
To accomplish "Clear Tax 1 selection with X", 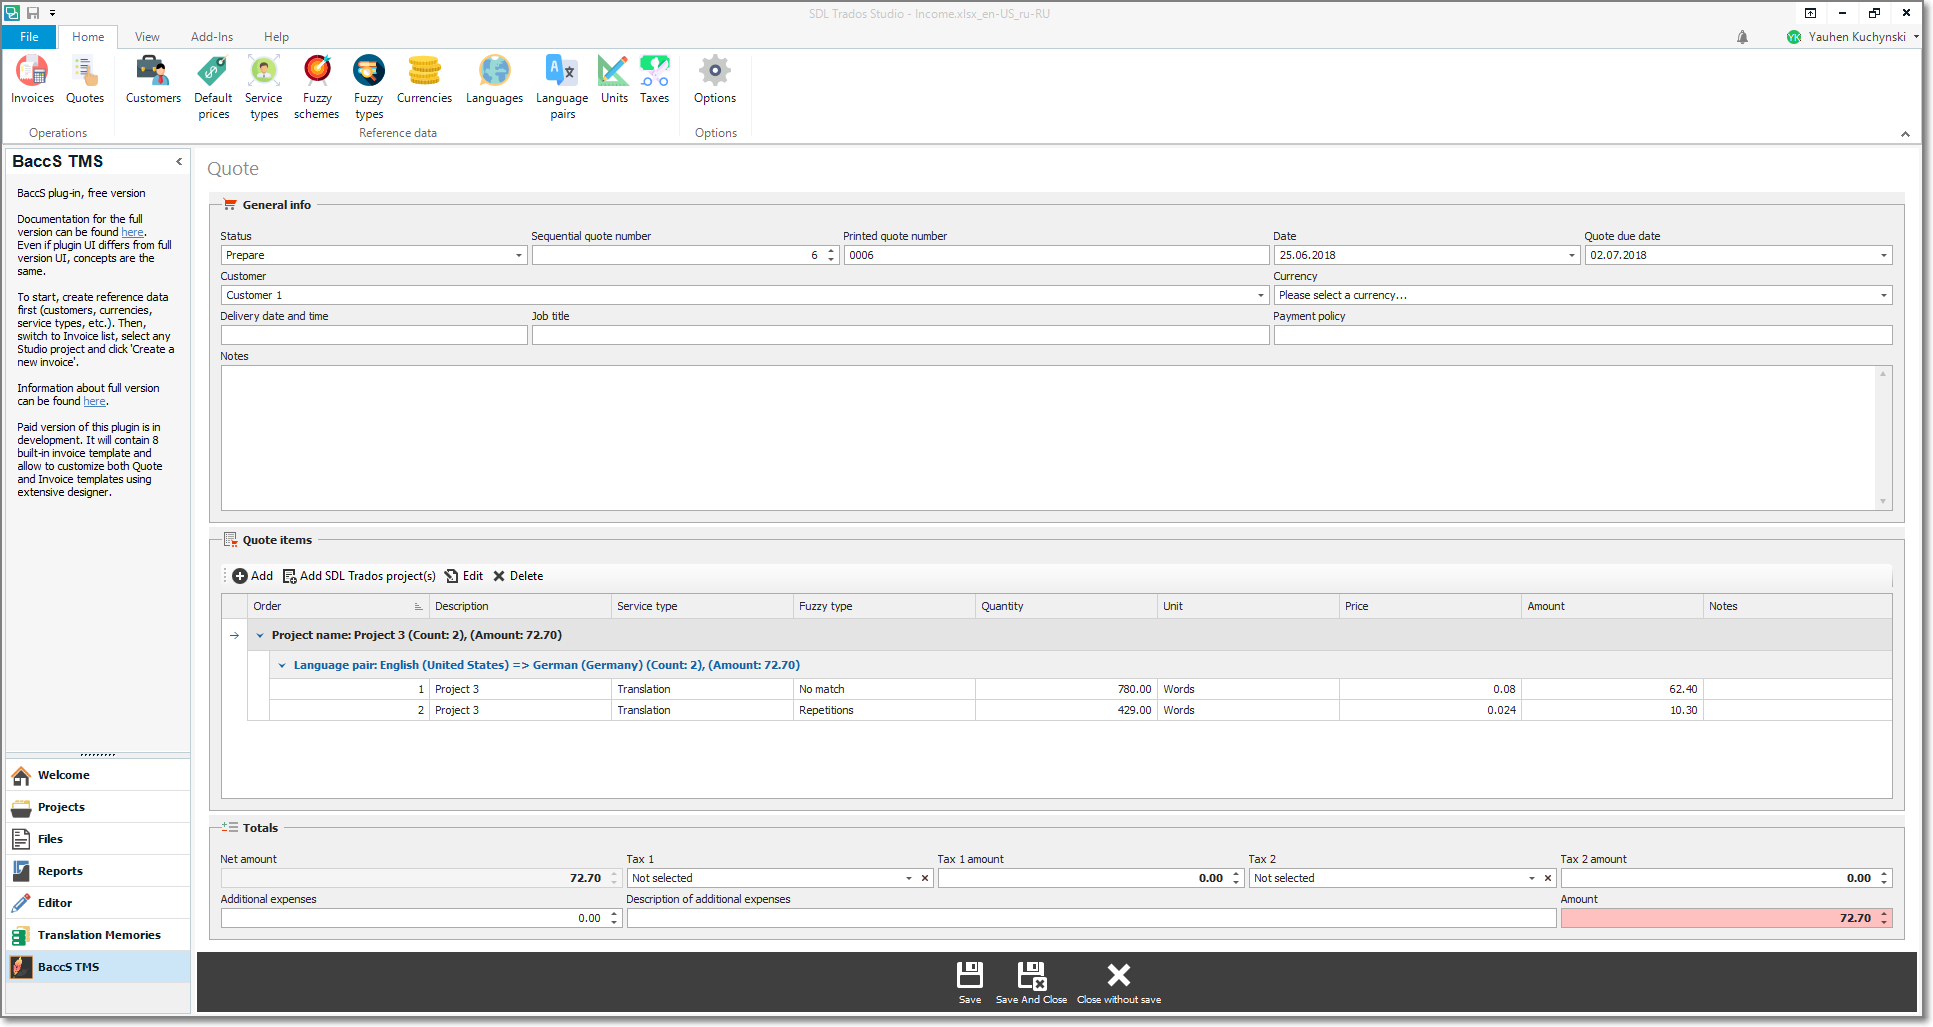I will coord(925,879).
